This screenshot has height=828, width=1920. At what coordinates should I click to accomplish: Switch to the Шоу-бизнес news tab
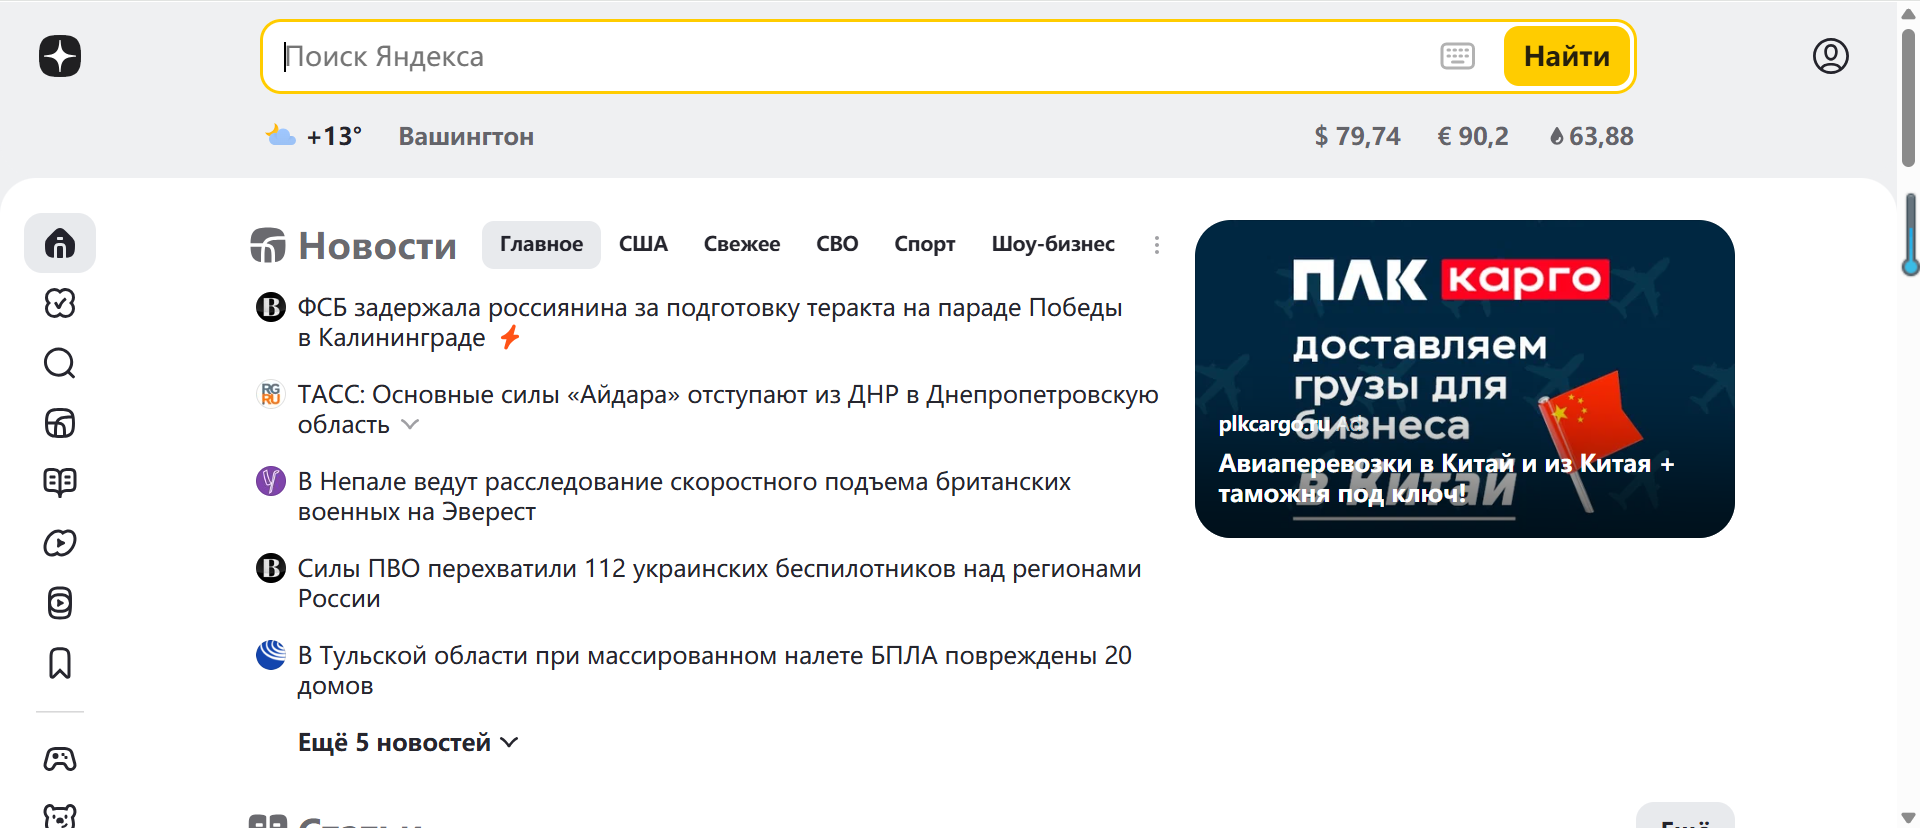(1053, 245)
